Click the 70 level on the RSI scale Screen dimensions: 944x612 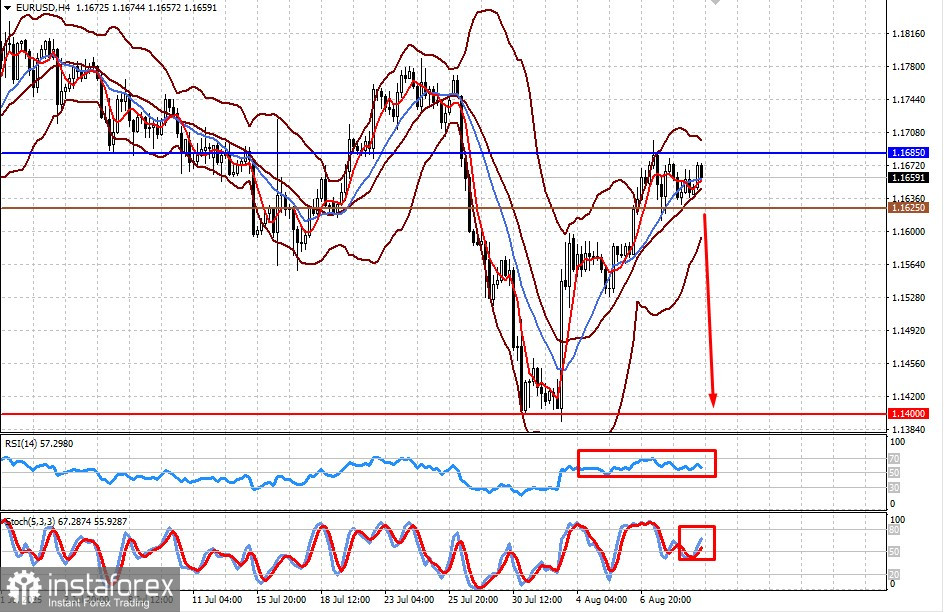pos(895,459)
